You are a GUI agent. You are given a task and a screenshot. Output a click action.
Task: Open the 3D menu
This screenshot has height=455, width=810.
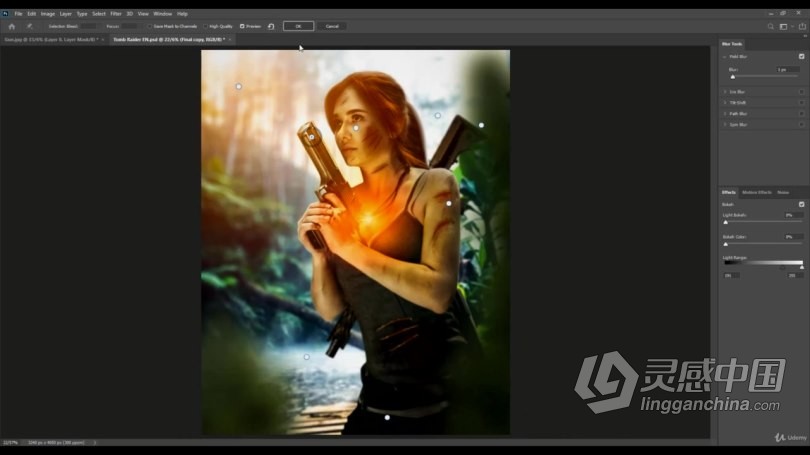pos(130,14)
